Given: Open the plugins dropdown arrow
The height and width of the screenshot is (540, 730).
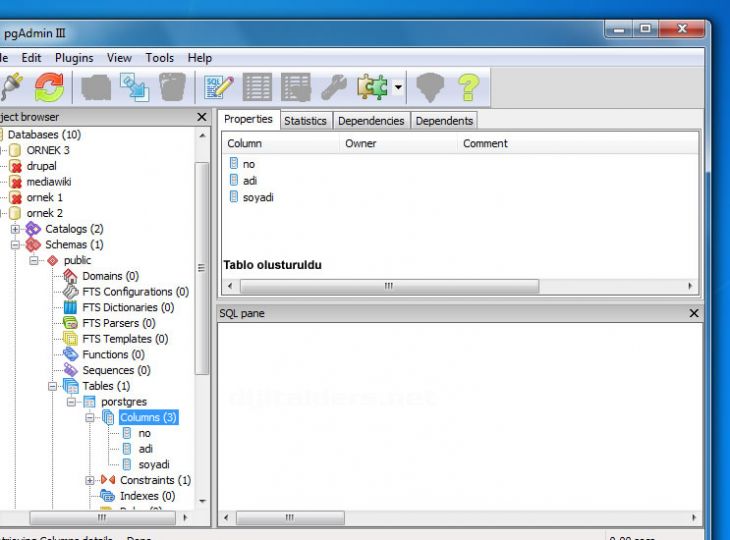Looking at the screenshot, I should 399,87.
